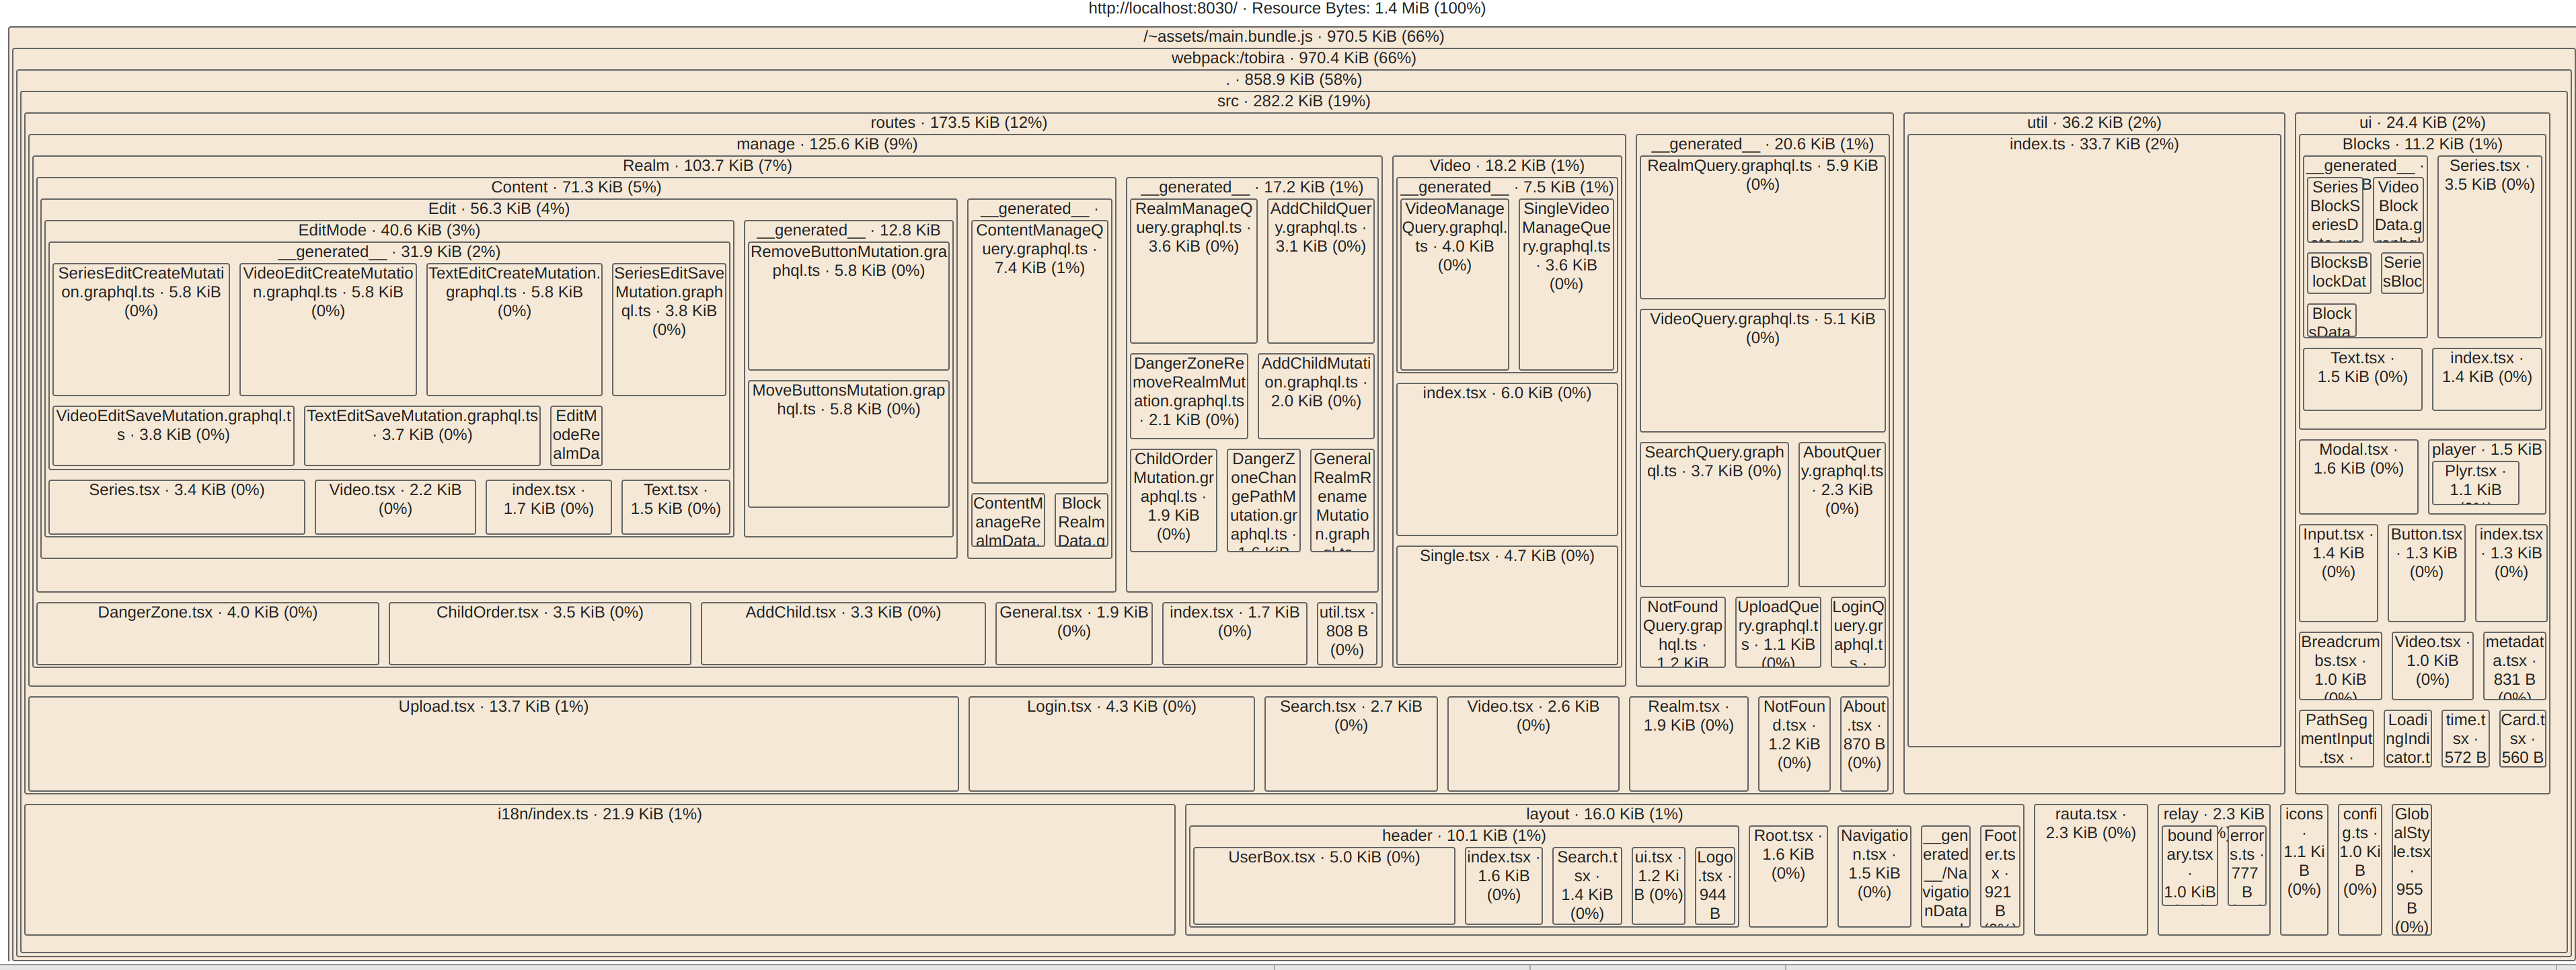2576x970 pixels.
Task: Select the main.bundle.js header bar
Action: (1293, 36)
